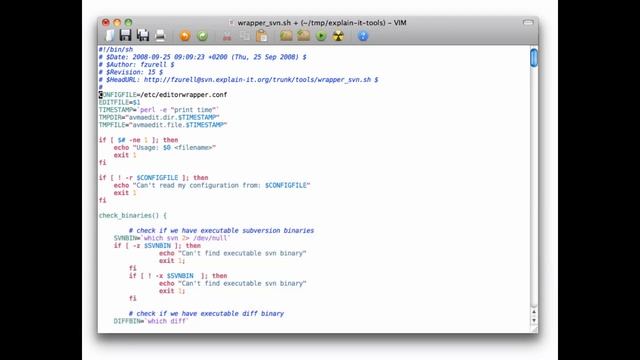This screenshot has height=360, width=640.
Task: Click the 'if [ -z $SVNBIN ]; then' line
Action: pos(157,246)
